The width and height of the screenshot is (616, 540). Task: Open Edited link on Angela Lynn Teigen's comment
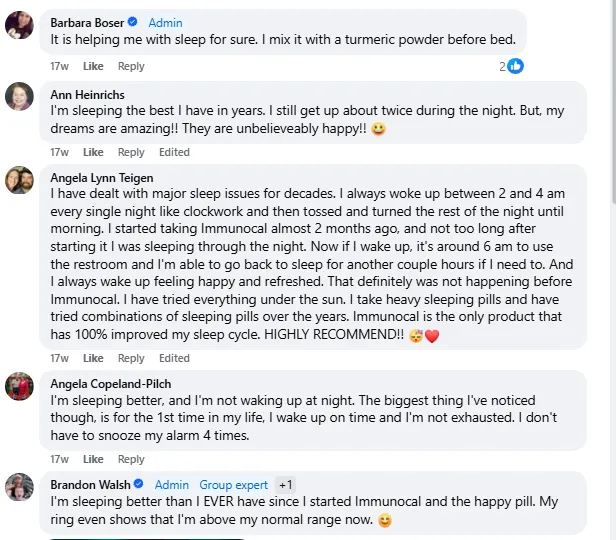point(174,358)
